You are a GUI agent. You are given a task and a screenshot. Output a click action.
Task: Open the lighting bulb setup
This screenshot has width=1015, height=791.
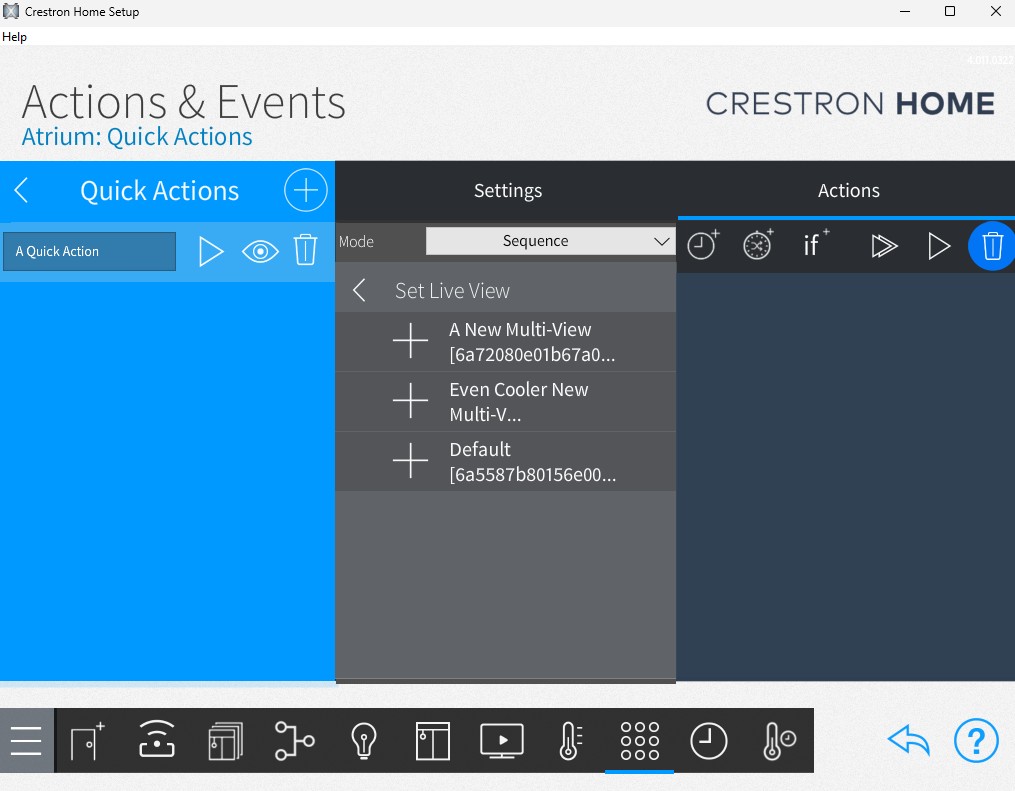click(x=364, y=741)
